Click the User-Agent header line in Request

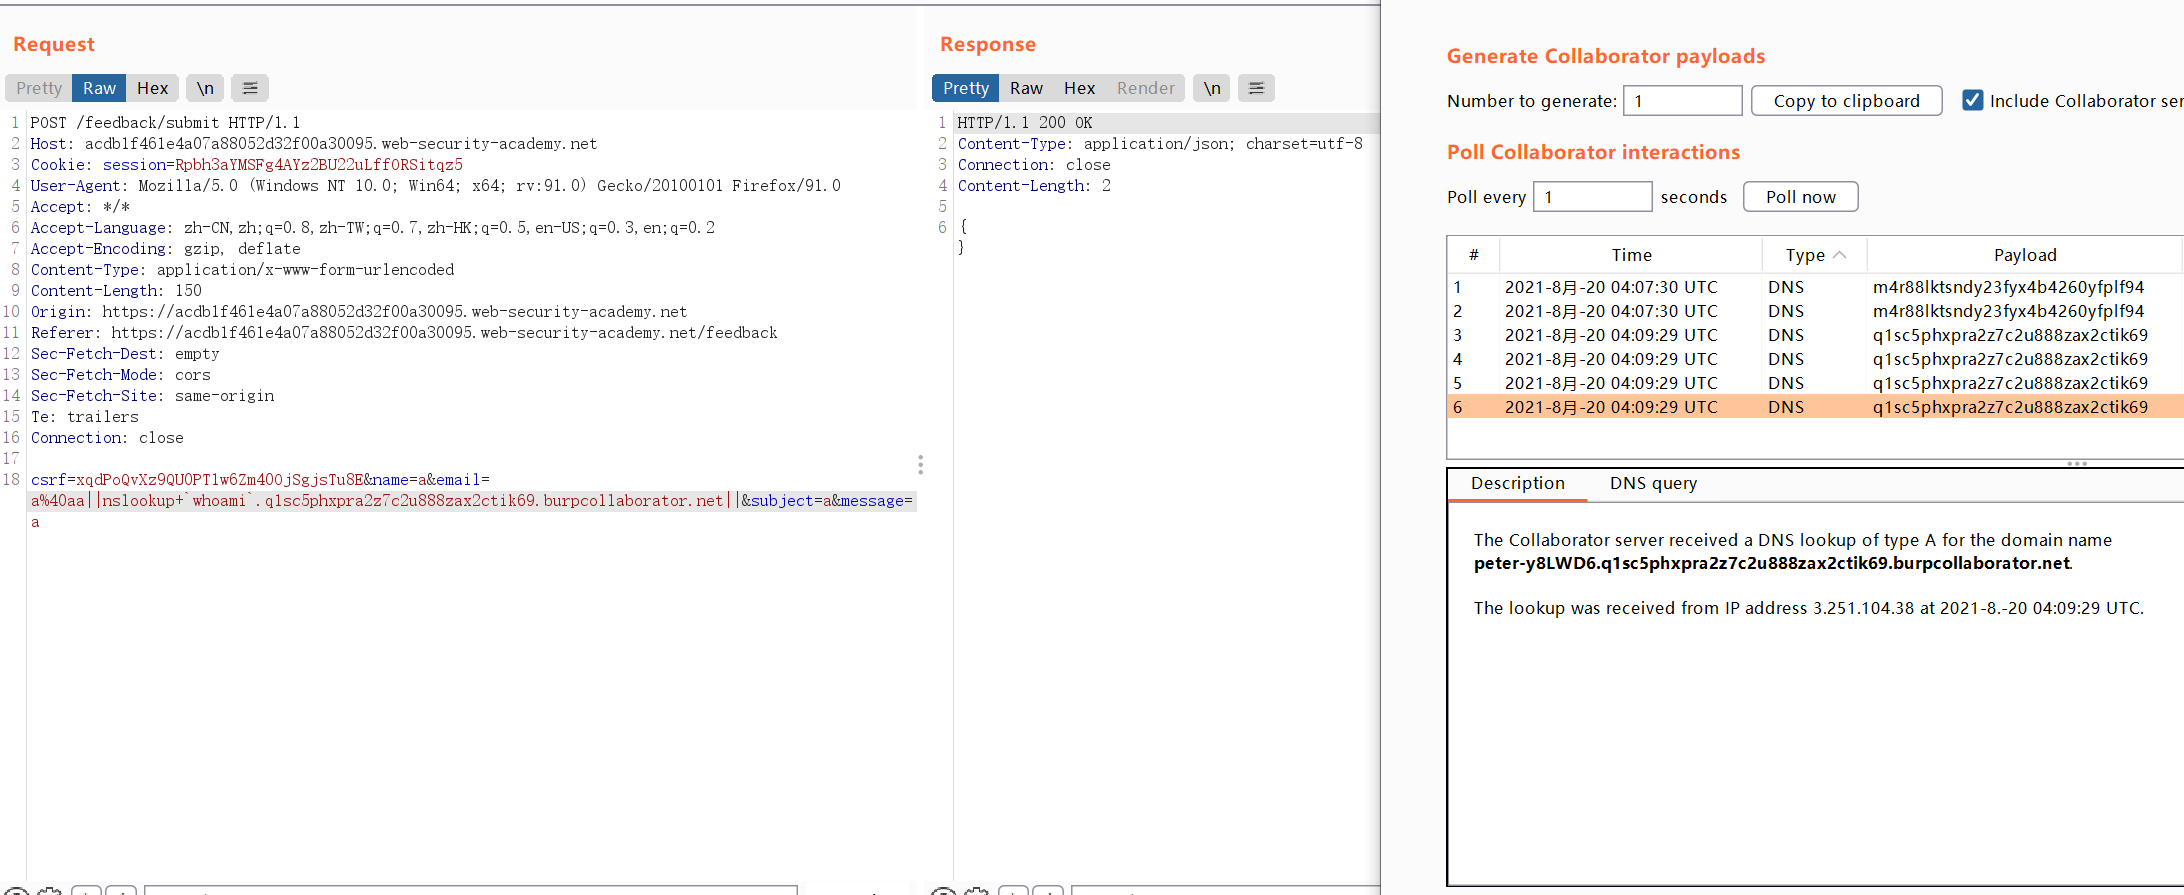435,186
